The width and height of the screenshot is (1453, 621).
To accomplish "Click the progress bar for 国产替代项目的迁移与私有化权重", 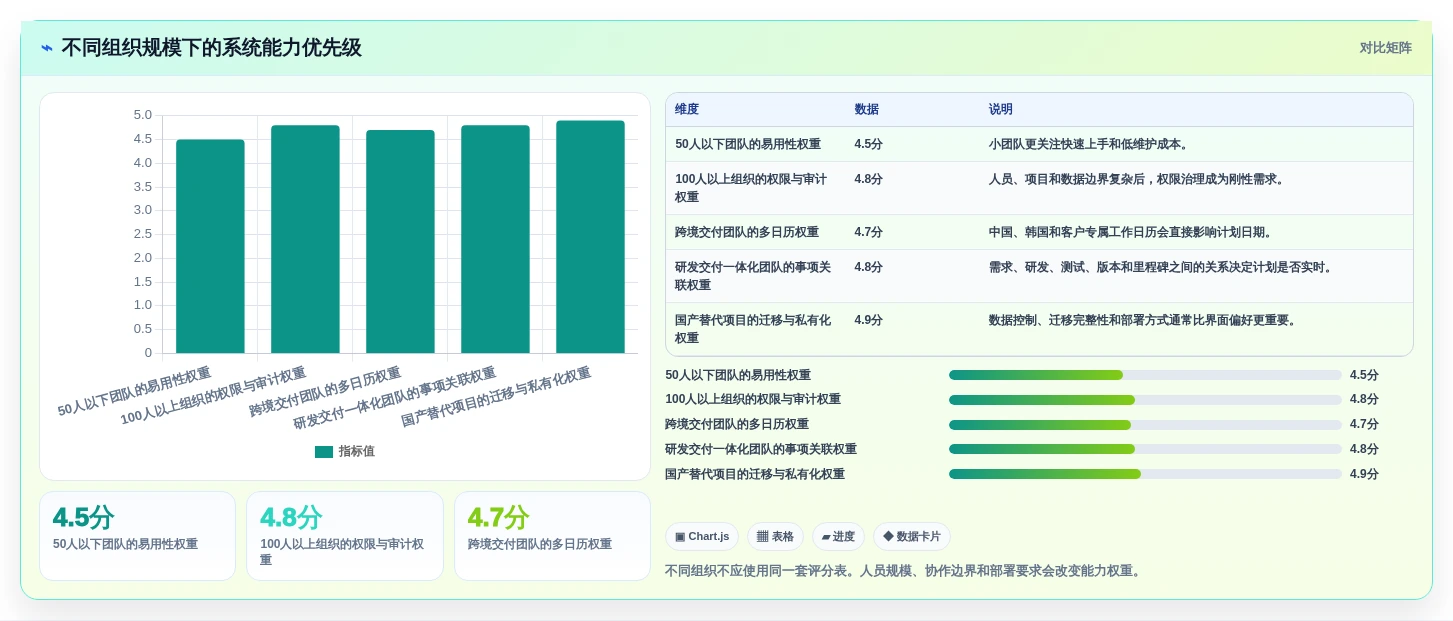I will click(x=1145, y=474).
